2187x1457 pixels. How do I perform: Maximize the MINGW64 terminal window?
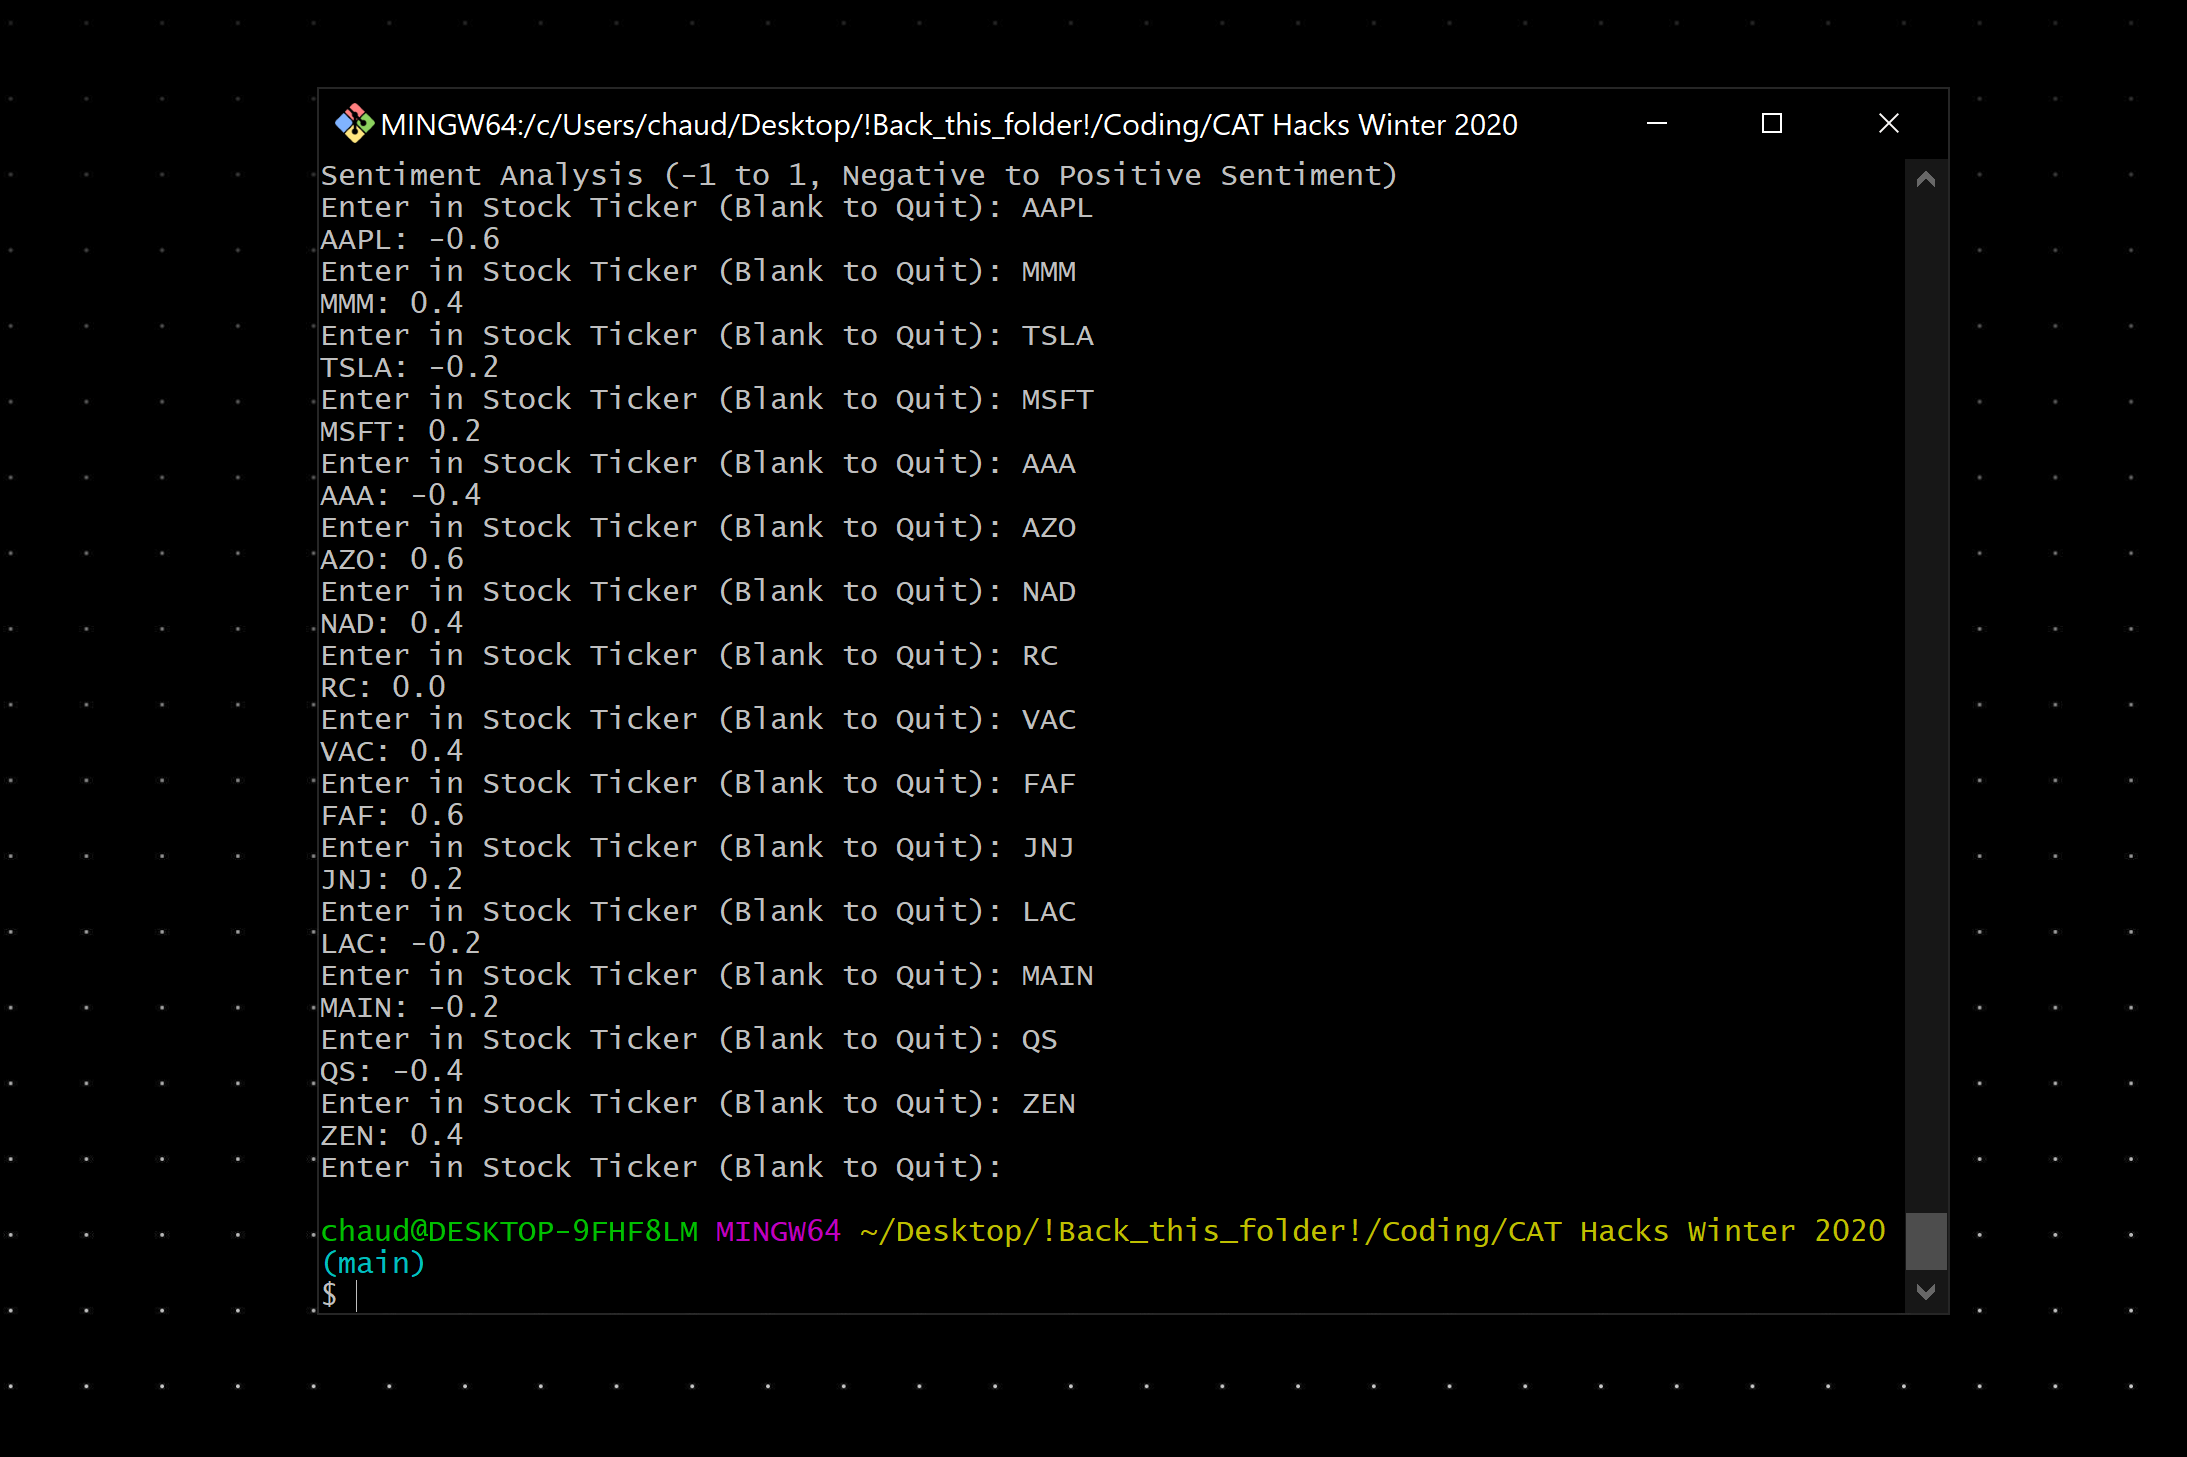(x=1771, y=124)
